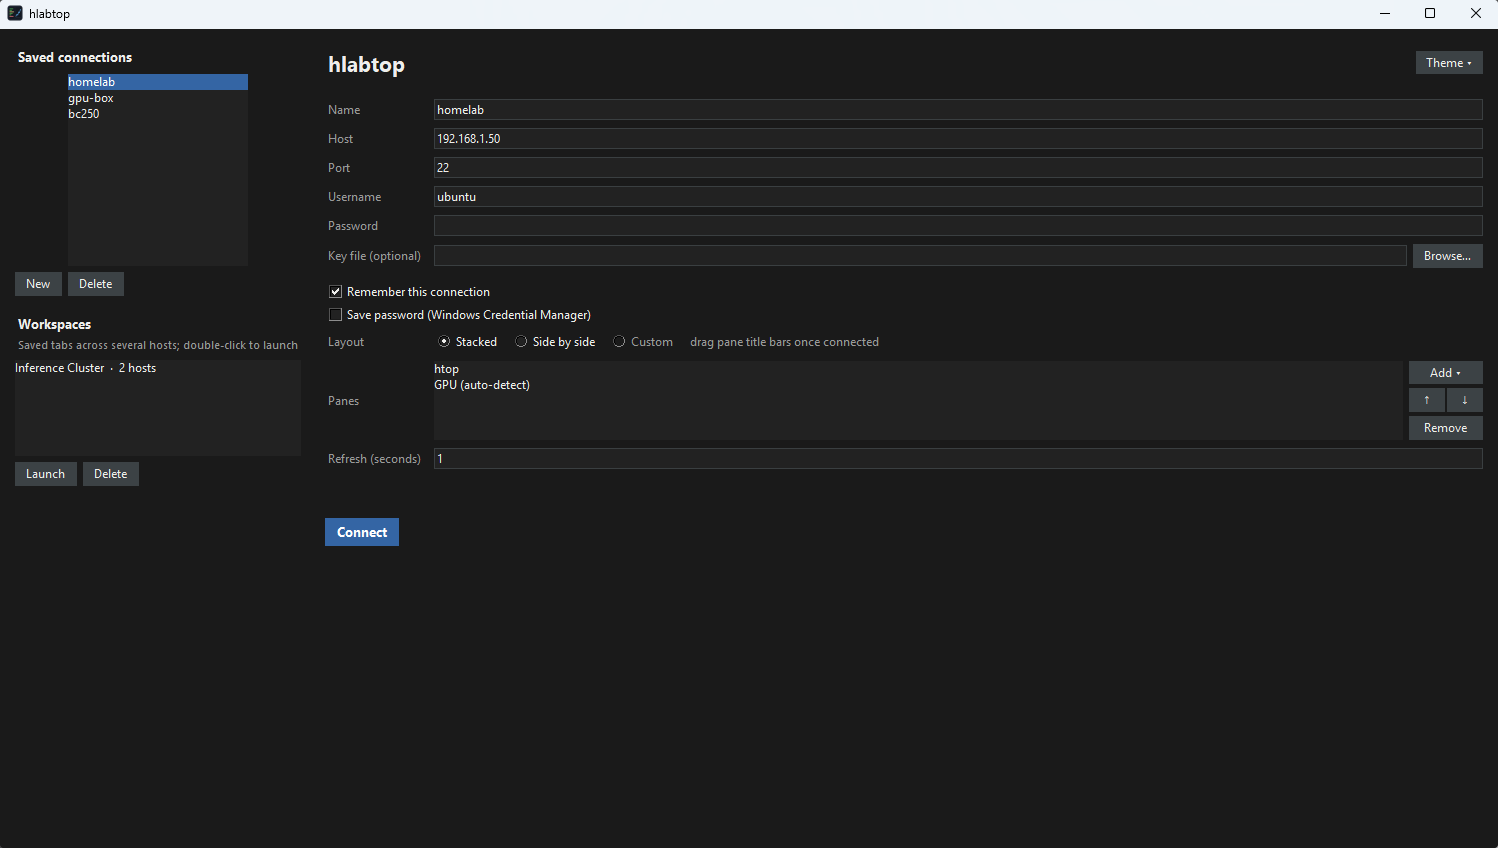Viewport: 1498px width, 848px height.
Task: Click into the Port field
Action: [958, 168]
